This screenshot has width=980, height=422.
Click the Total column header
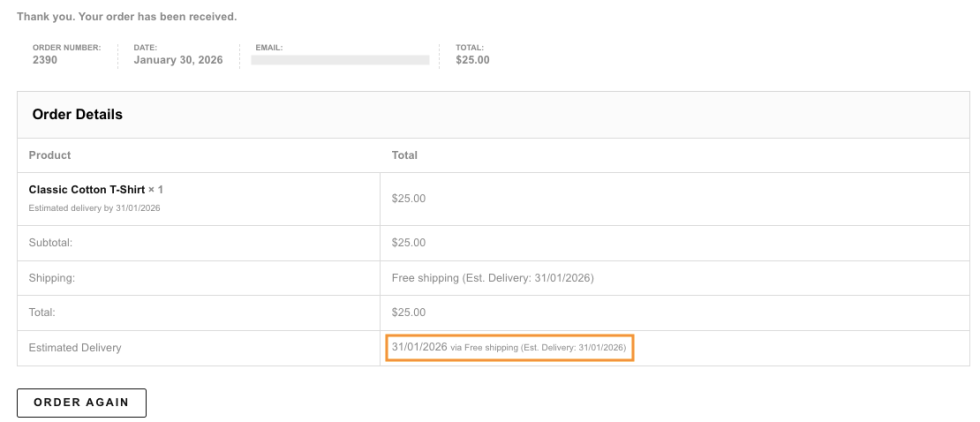coord(404,156)
